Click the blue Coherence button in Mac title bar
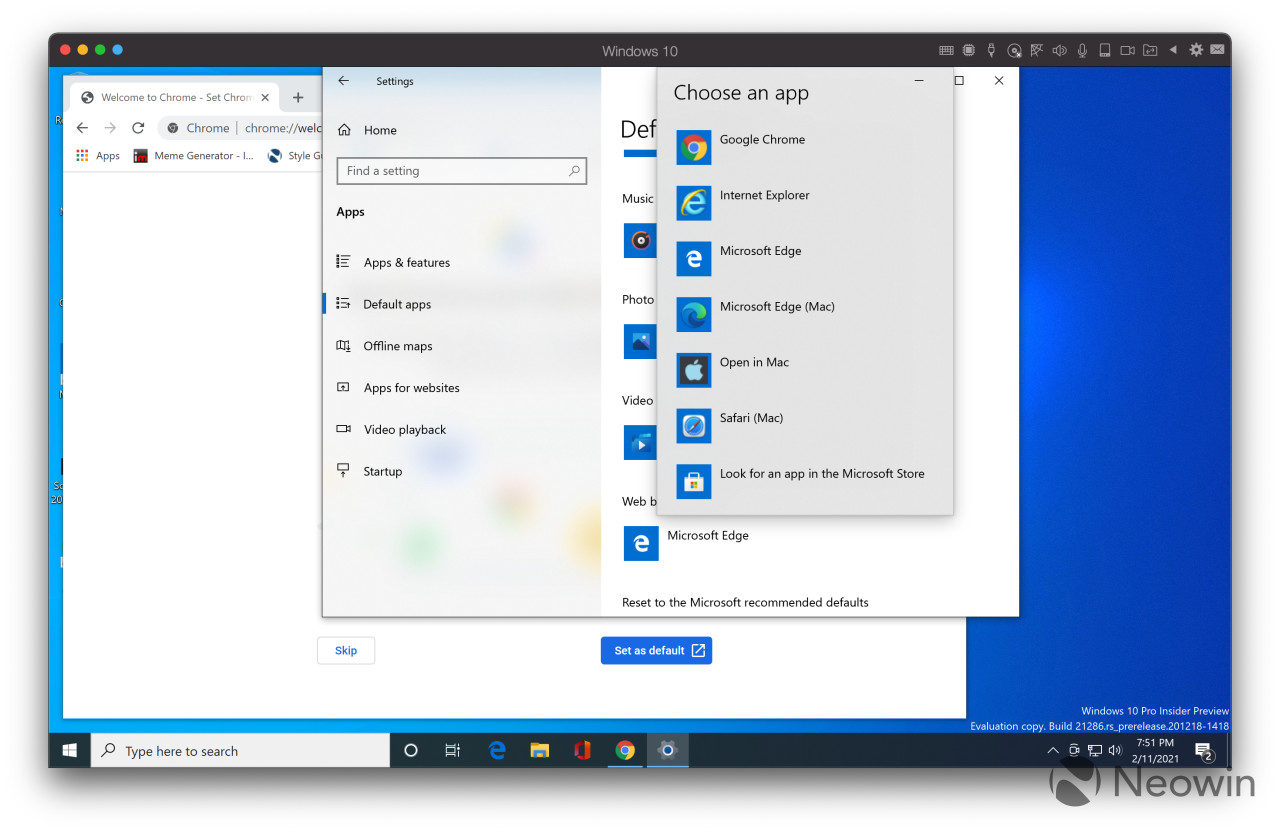Image resolution: width=1280 pixels, height=832 pixels. click(118, 50)
